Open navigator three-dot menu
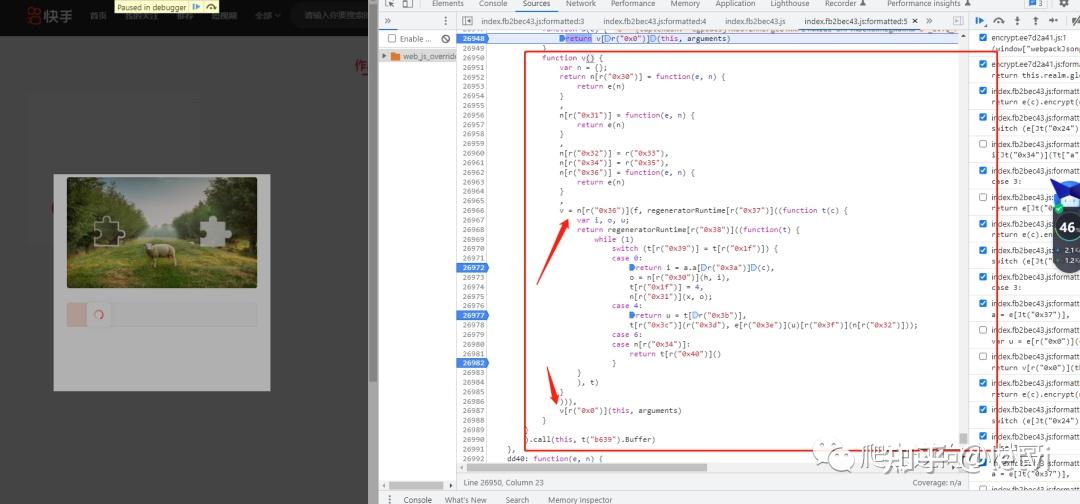1080x504 pixels. point(446,21)
